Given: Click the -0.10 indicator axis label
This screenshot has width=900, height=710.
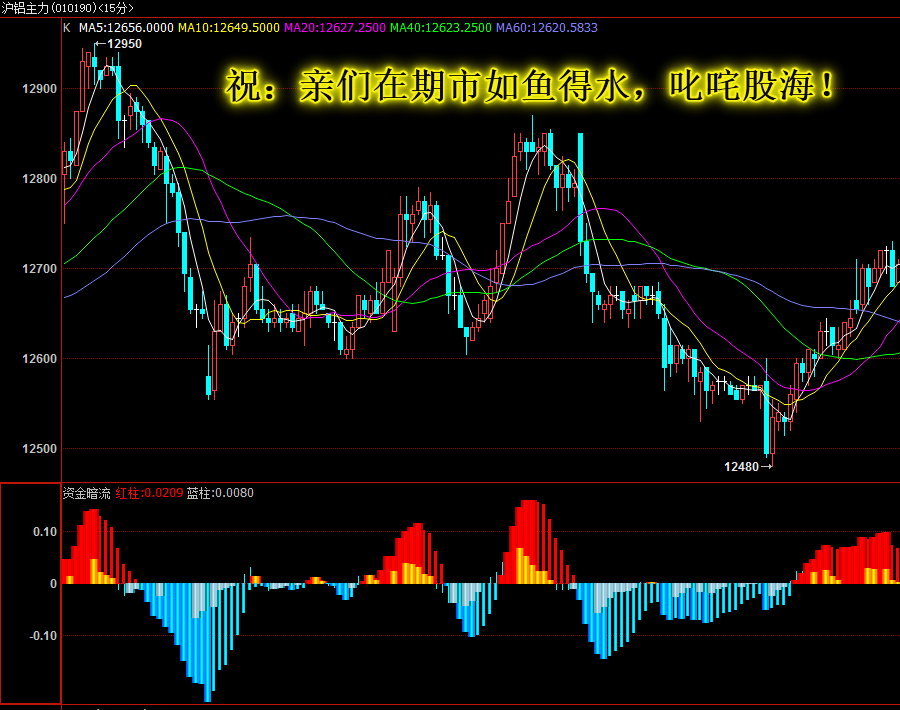Looking at the screenshot, I should [43, 636].
